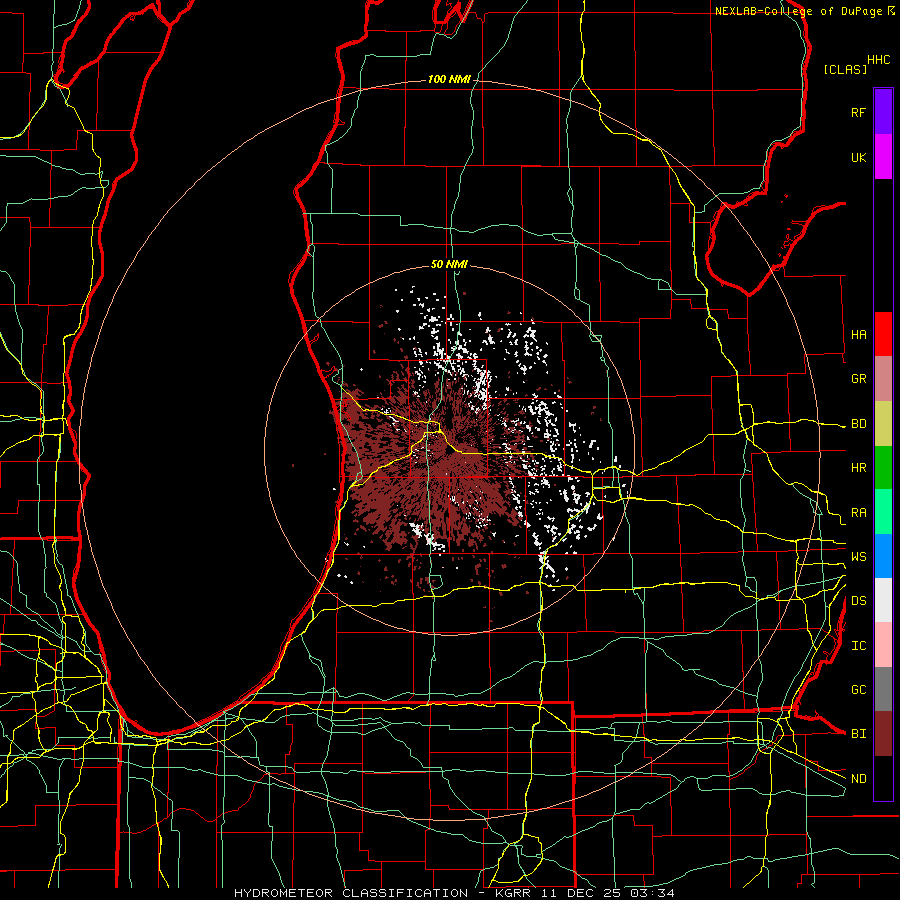Image resolution: width=900 pixels, height=900 pixels.
Task: Click the 'KGRR' station identifier
Action: (514, 893)
